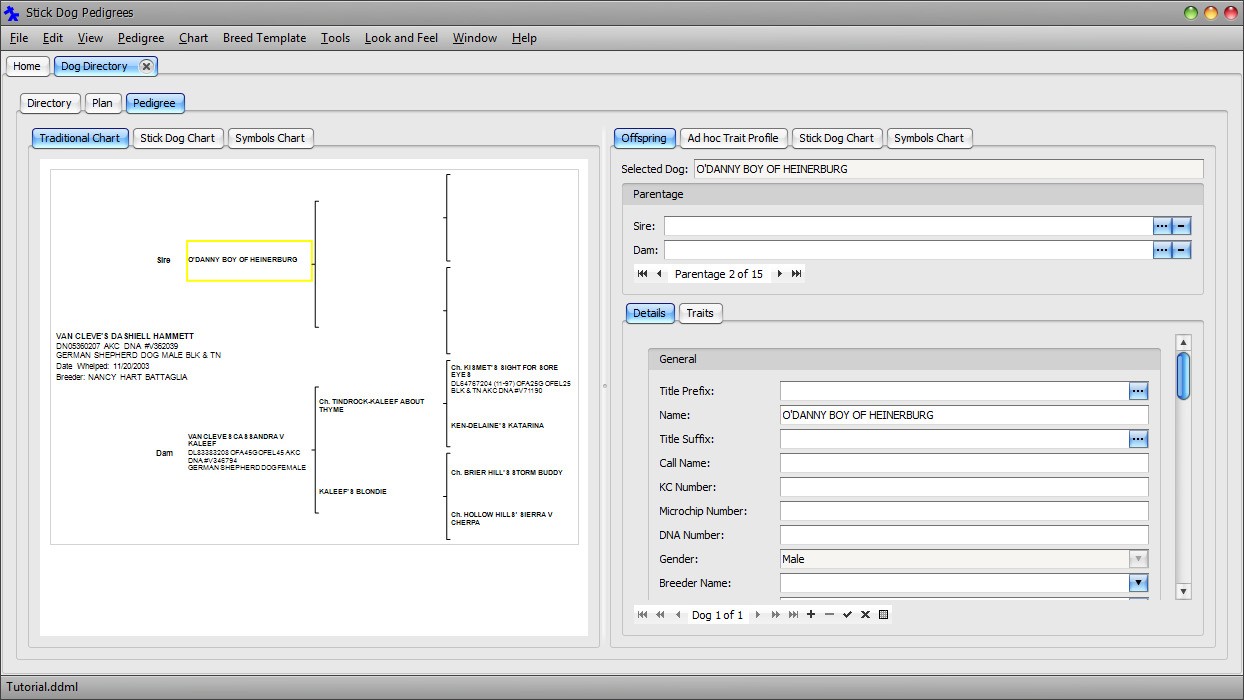Go to next parentage record

(780, 274)
